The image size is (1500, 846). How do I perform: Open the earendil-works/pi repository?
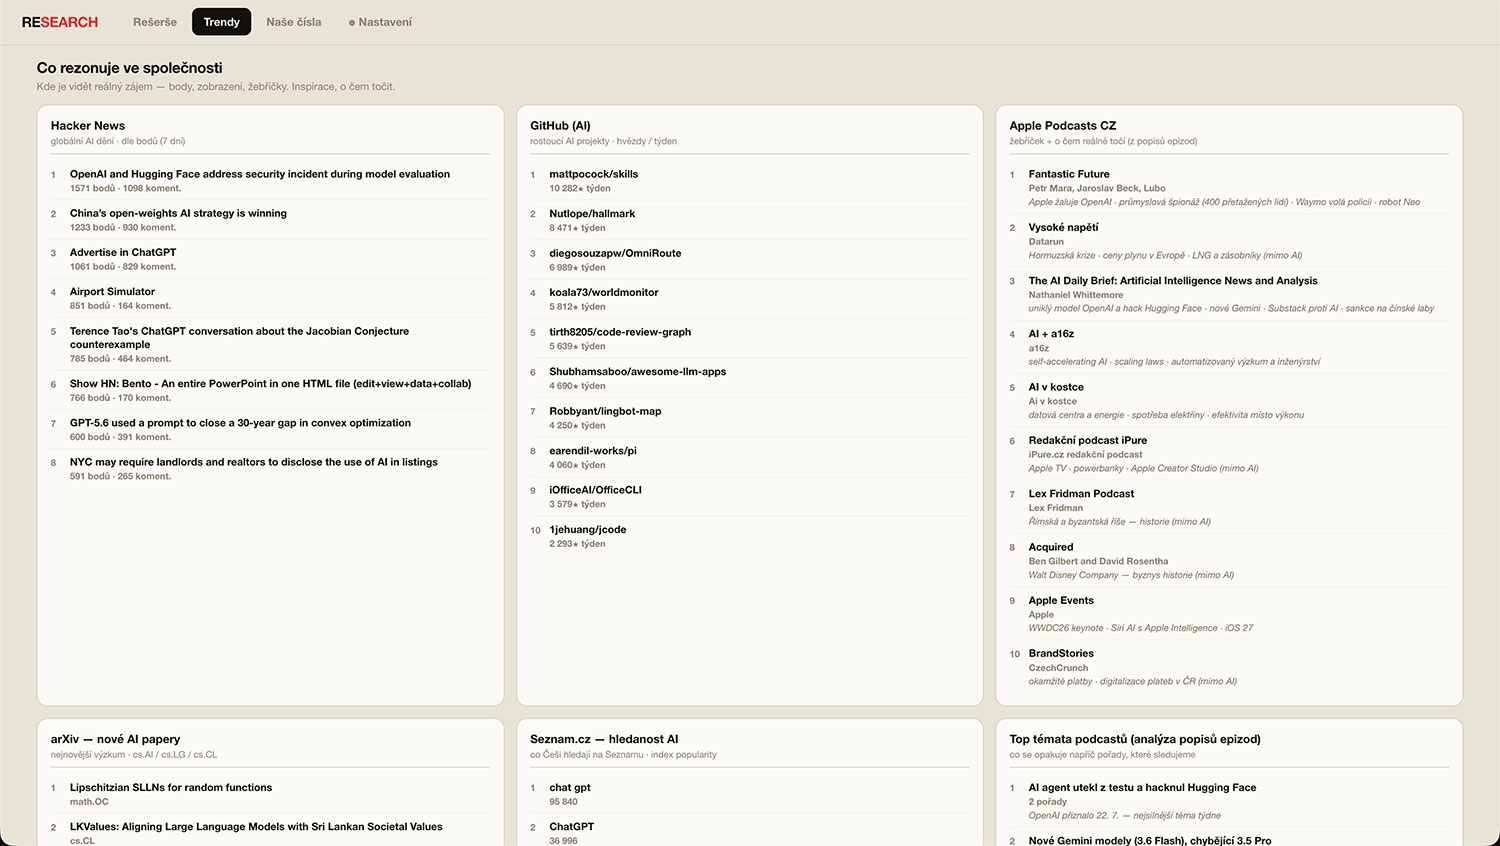(x=593, y=451)
